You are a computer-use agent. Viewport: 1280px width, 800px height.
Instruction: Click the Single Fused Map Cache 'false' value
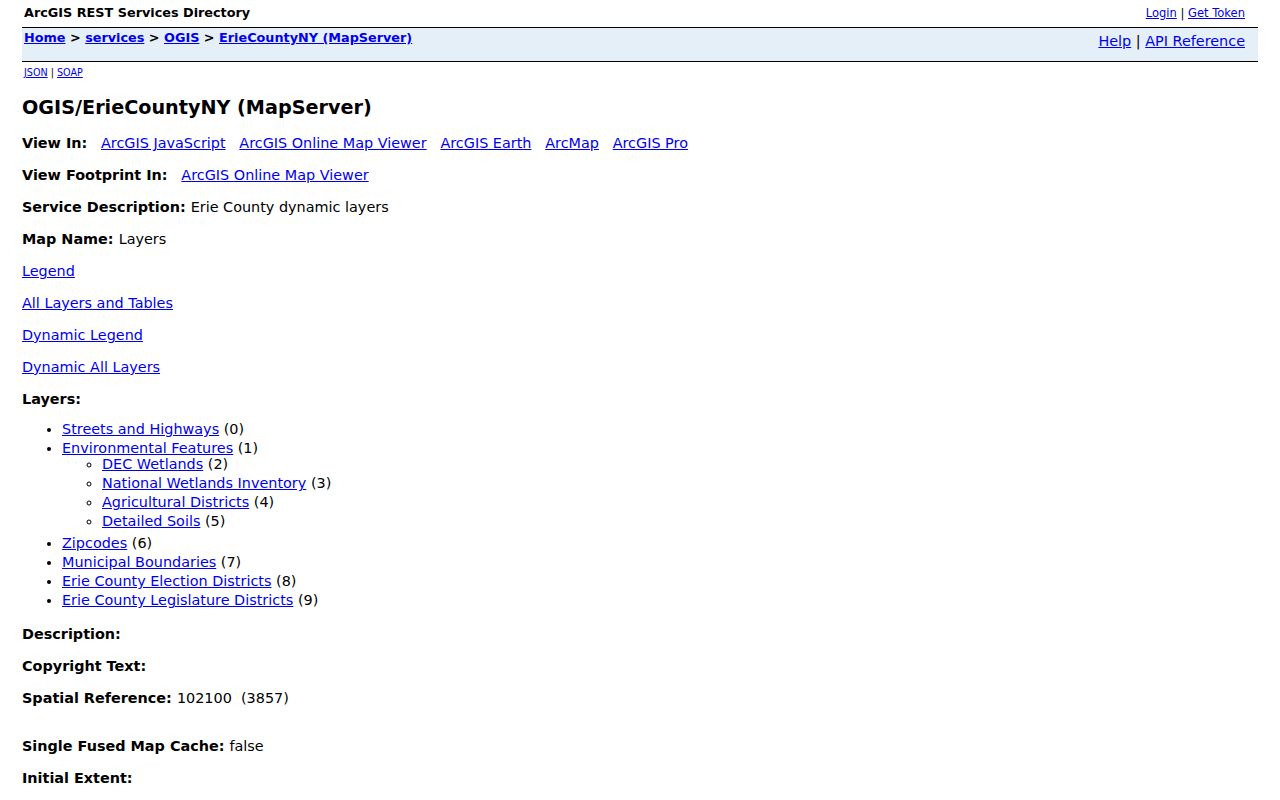click(246, 746)
